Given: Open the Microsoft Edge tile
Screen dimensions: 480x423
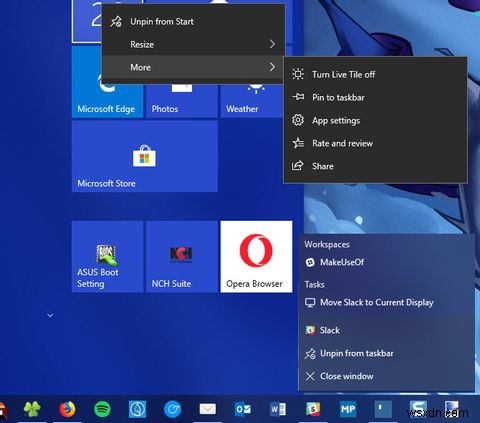Looking at the screenshot, I should pos(107,82).
